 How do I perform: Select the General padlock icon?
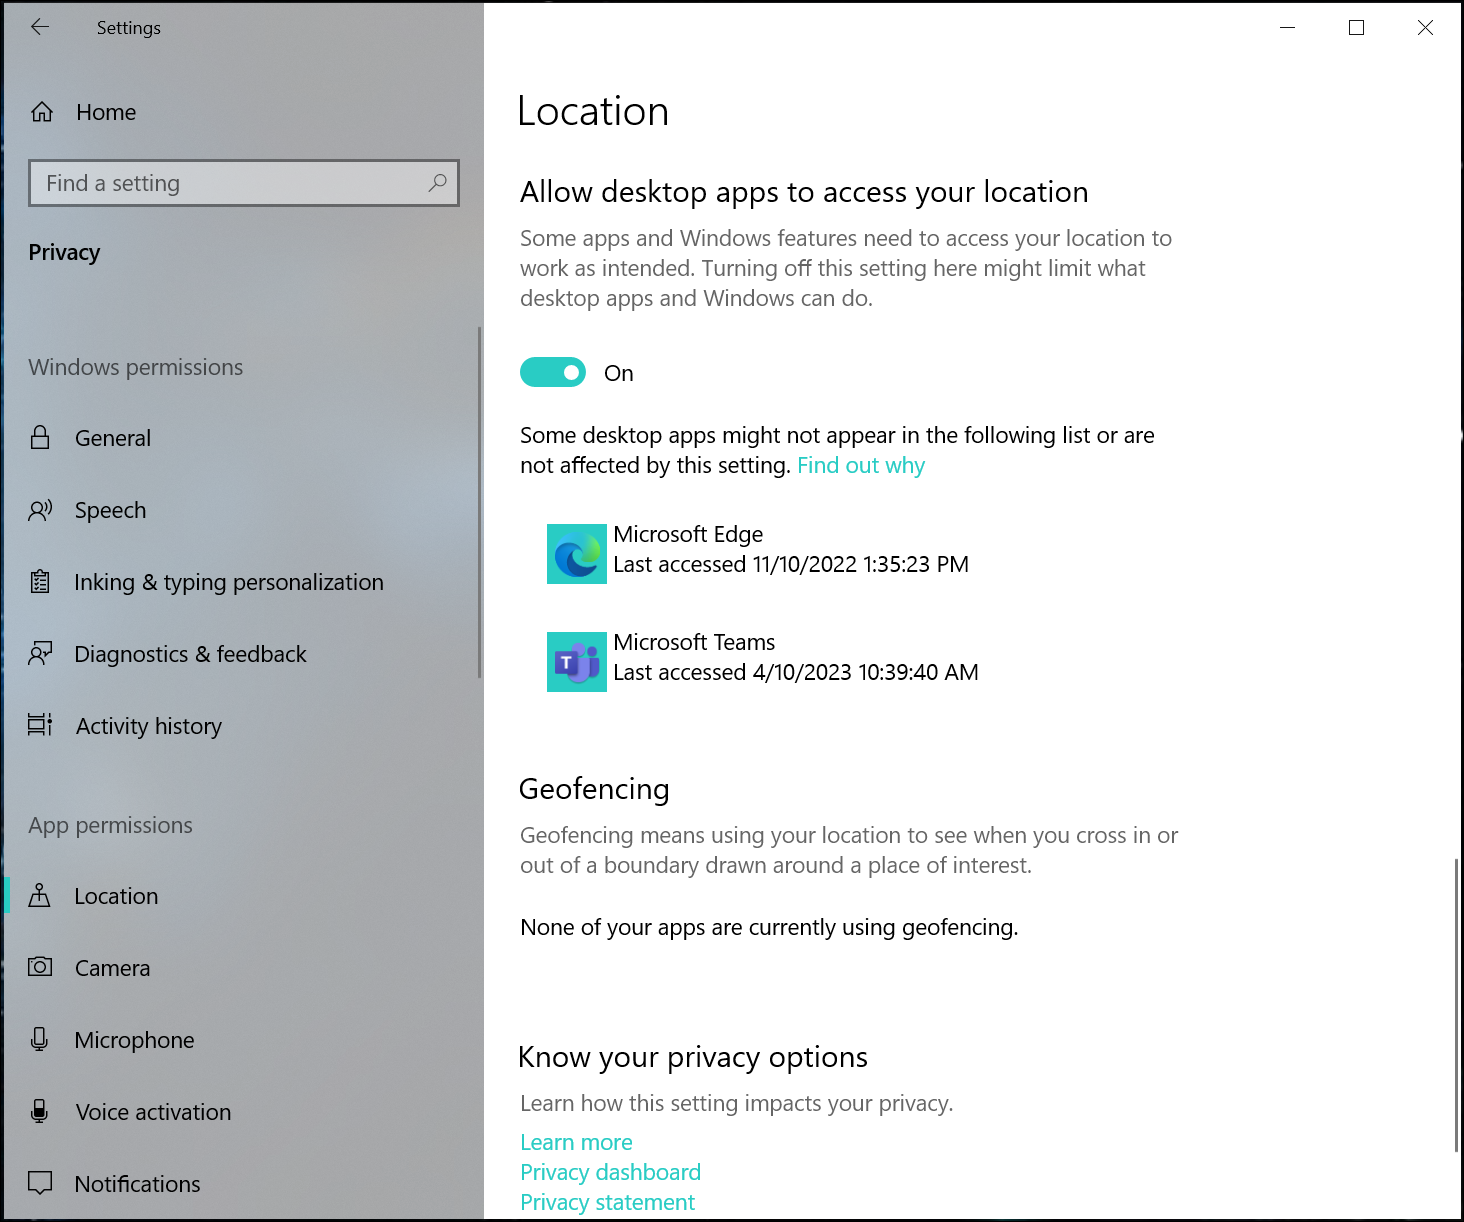click(x=40, y=437)
